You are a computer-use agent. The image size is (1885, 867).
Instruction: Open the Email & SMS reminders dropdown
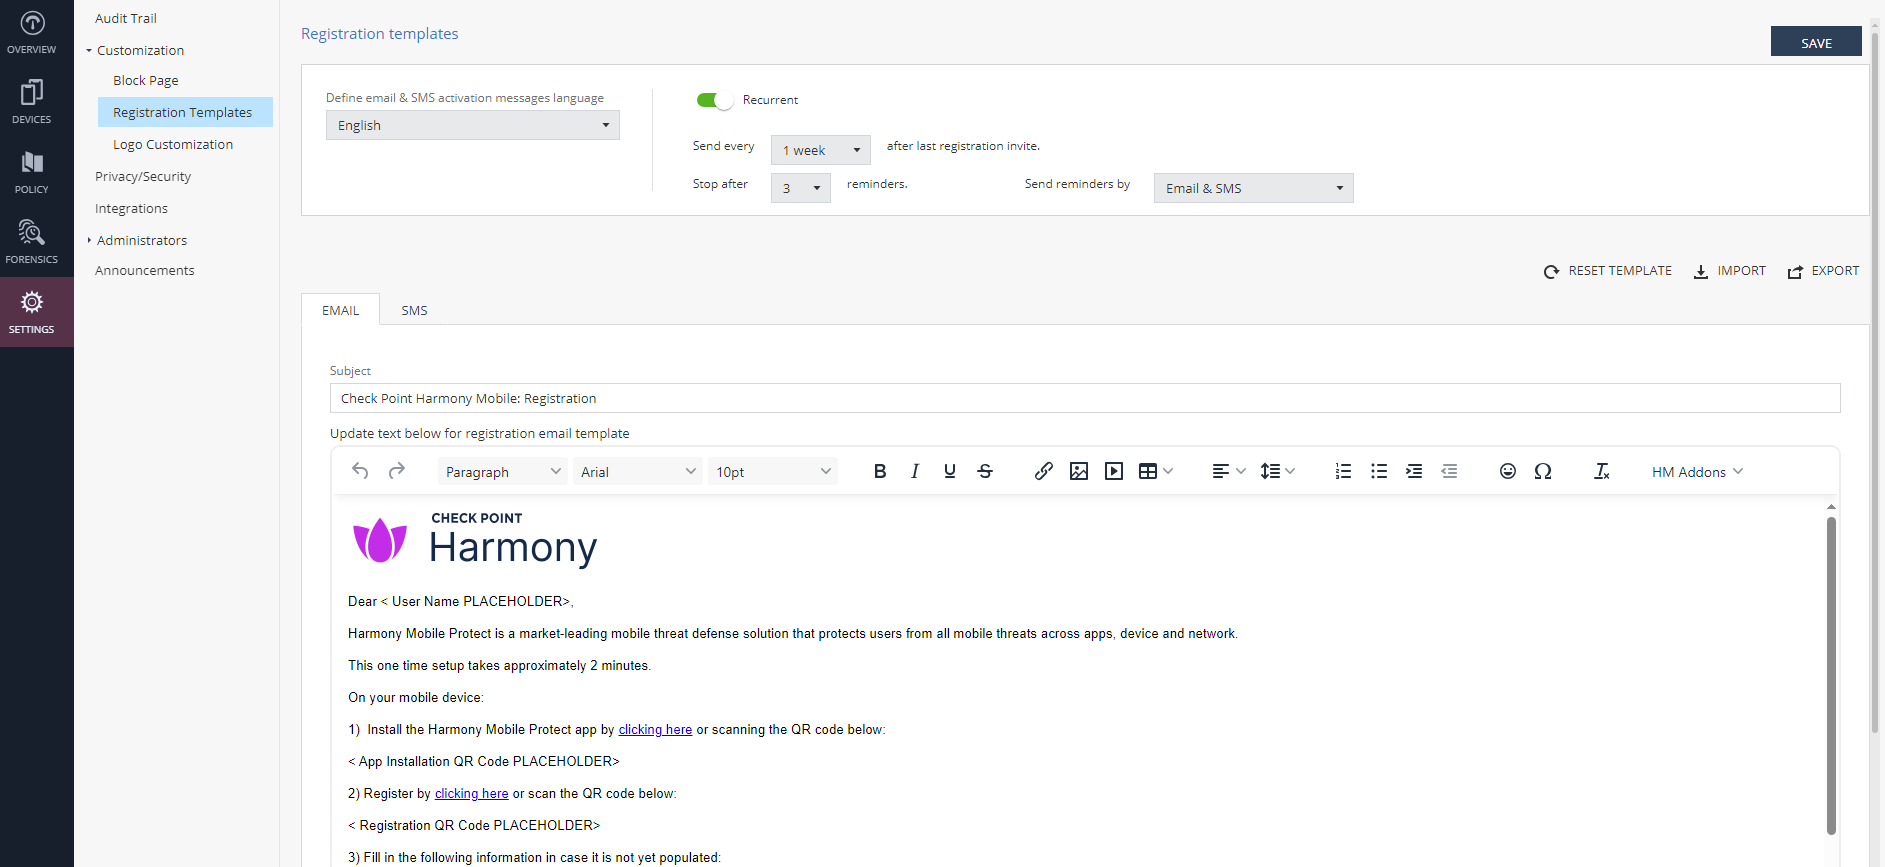[1253, 188]
